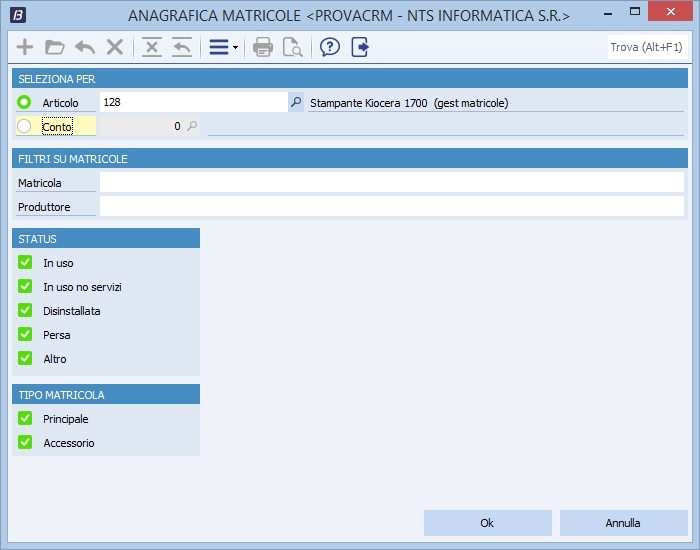700x550 pixels.
Task: Select the Conto radio button
Action: pos(26,126)
